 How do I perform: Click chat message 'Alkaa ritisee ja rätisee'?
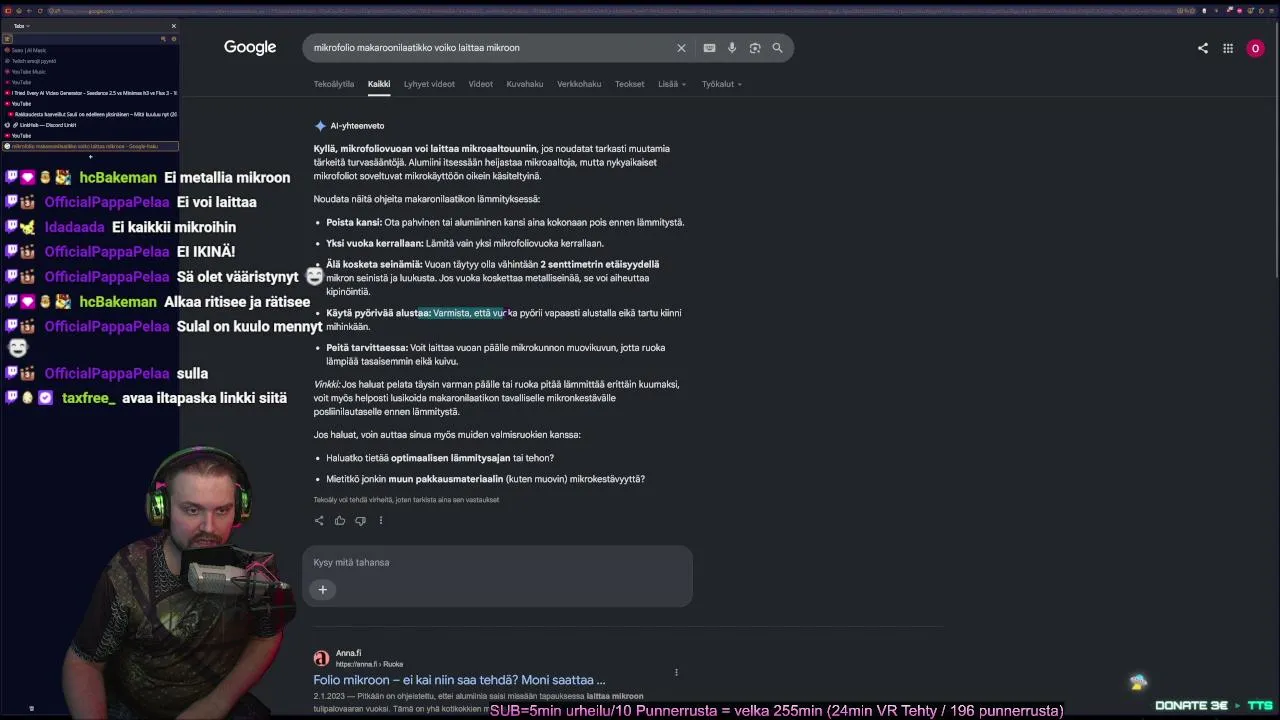click(x=238, y=302)
